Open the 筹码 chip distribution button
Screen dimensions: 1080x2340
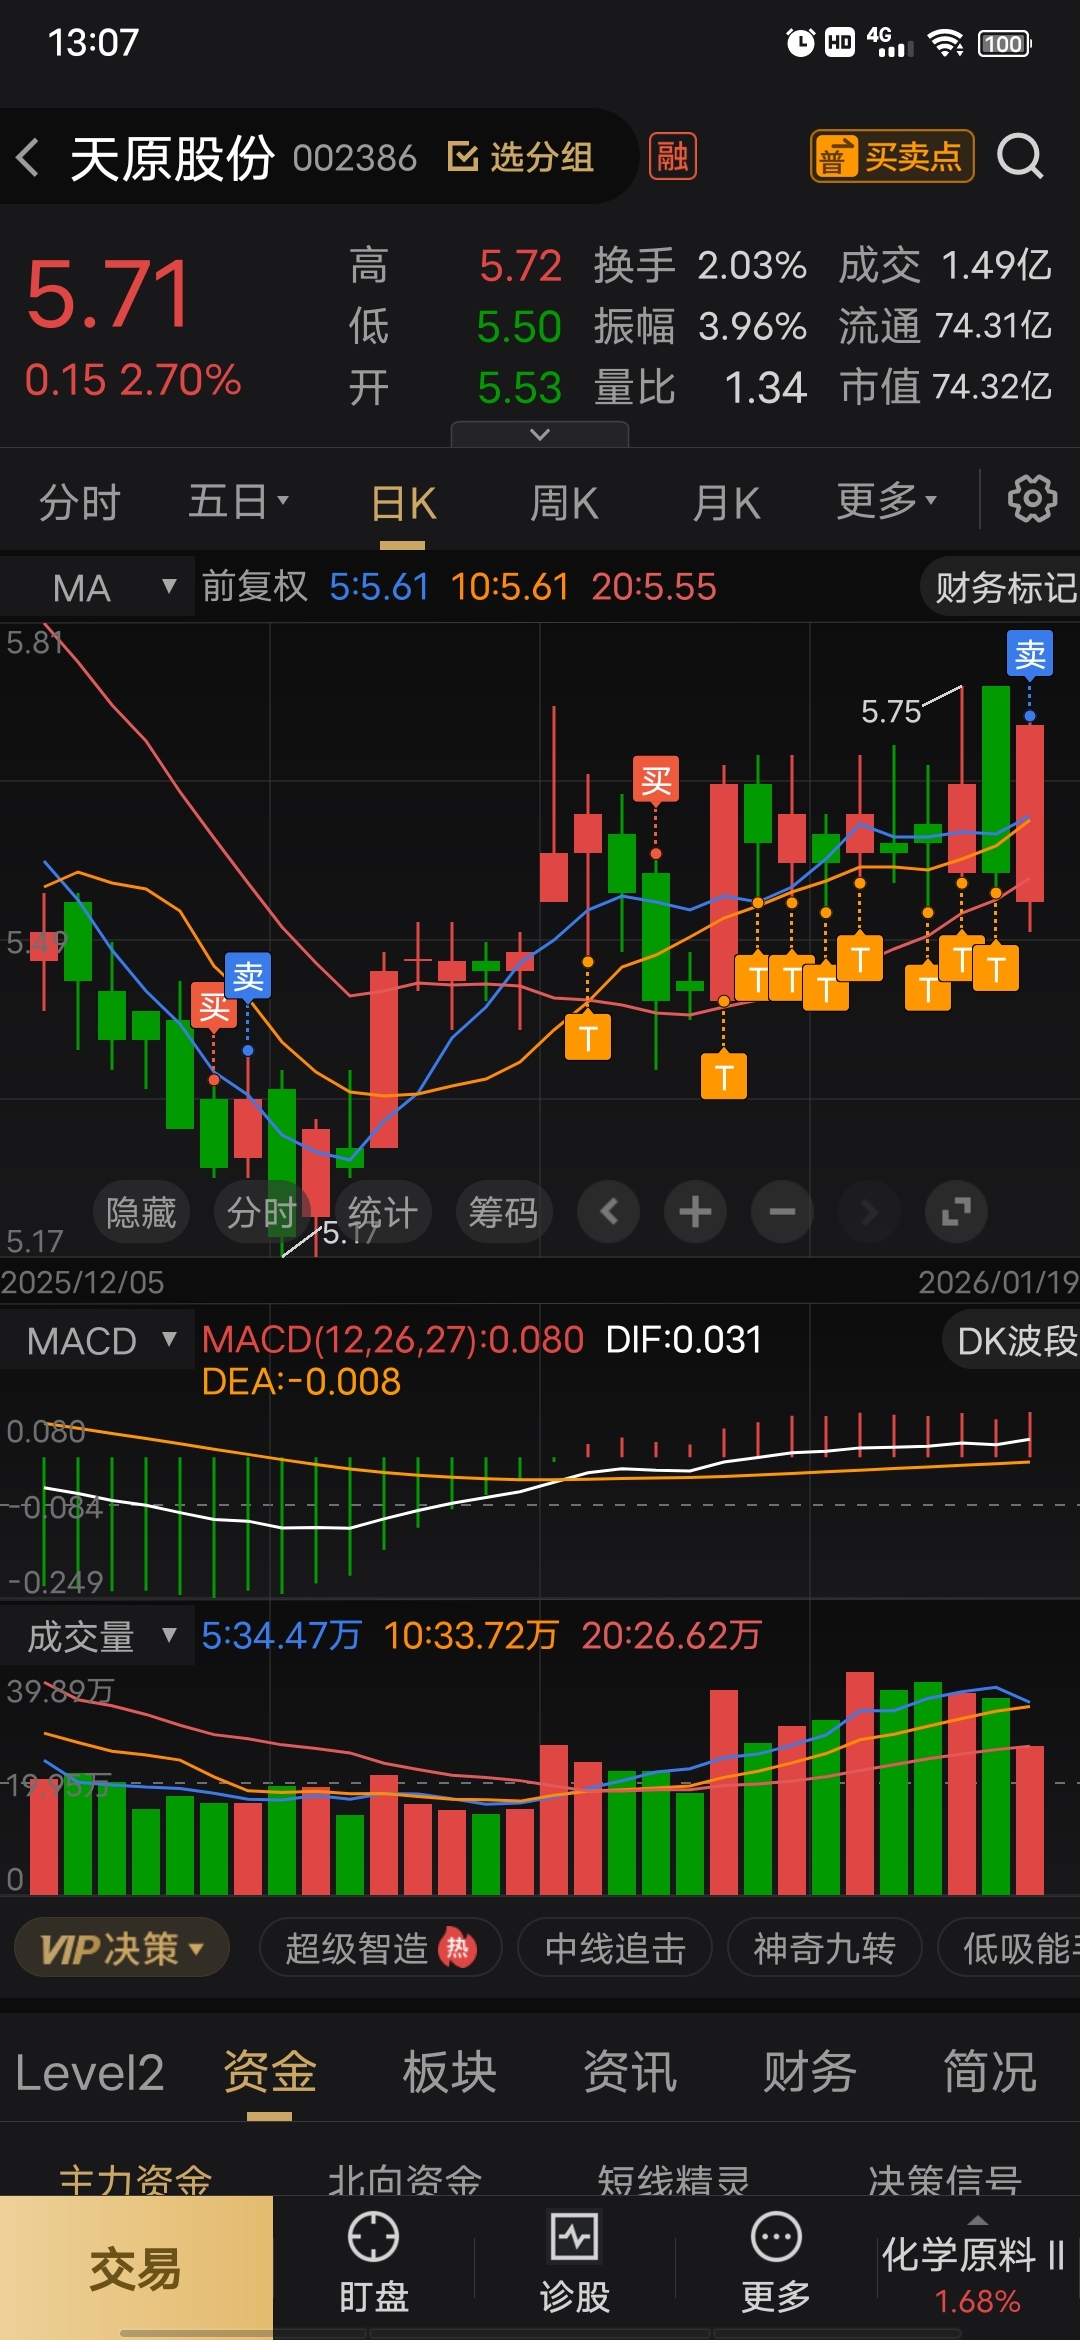pyautogui.click(x=503, y=1212)
